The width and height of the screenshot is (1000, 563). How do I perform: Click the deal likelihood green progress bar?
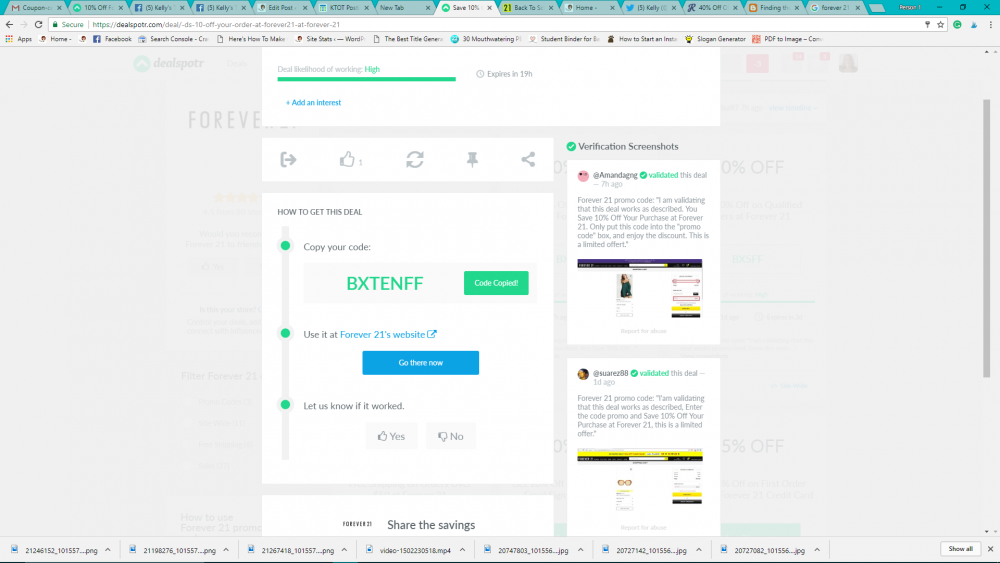(367, 79)
